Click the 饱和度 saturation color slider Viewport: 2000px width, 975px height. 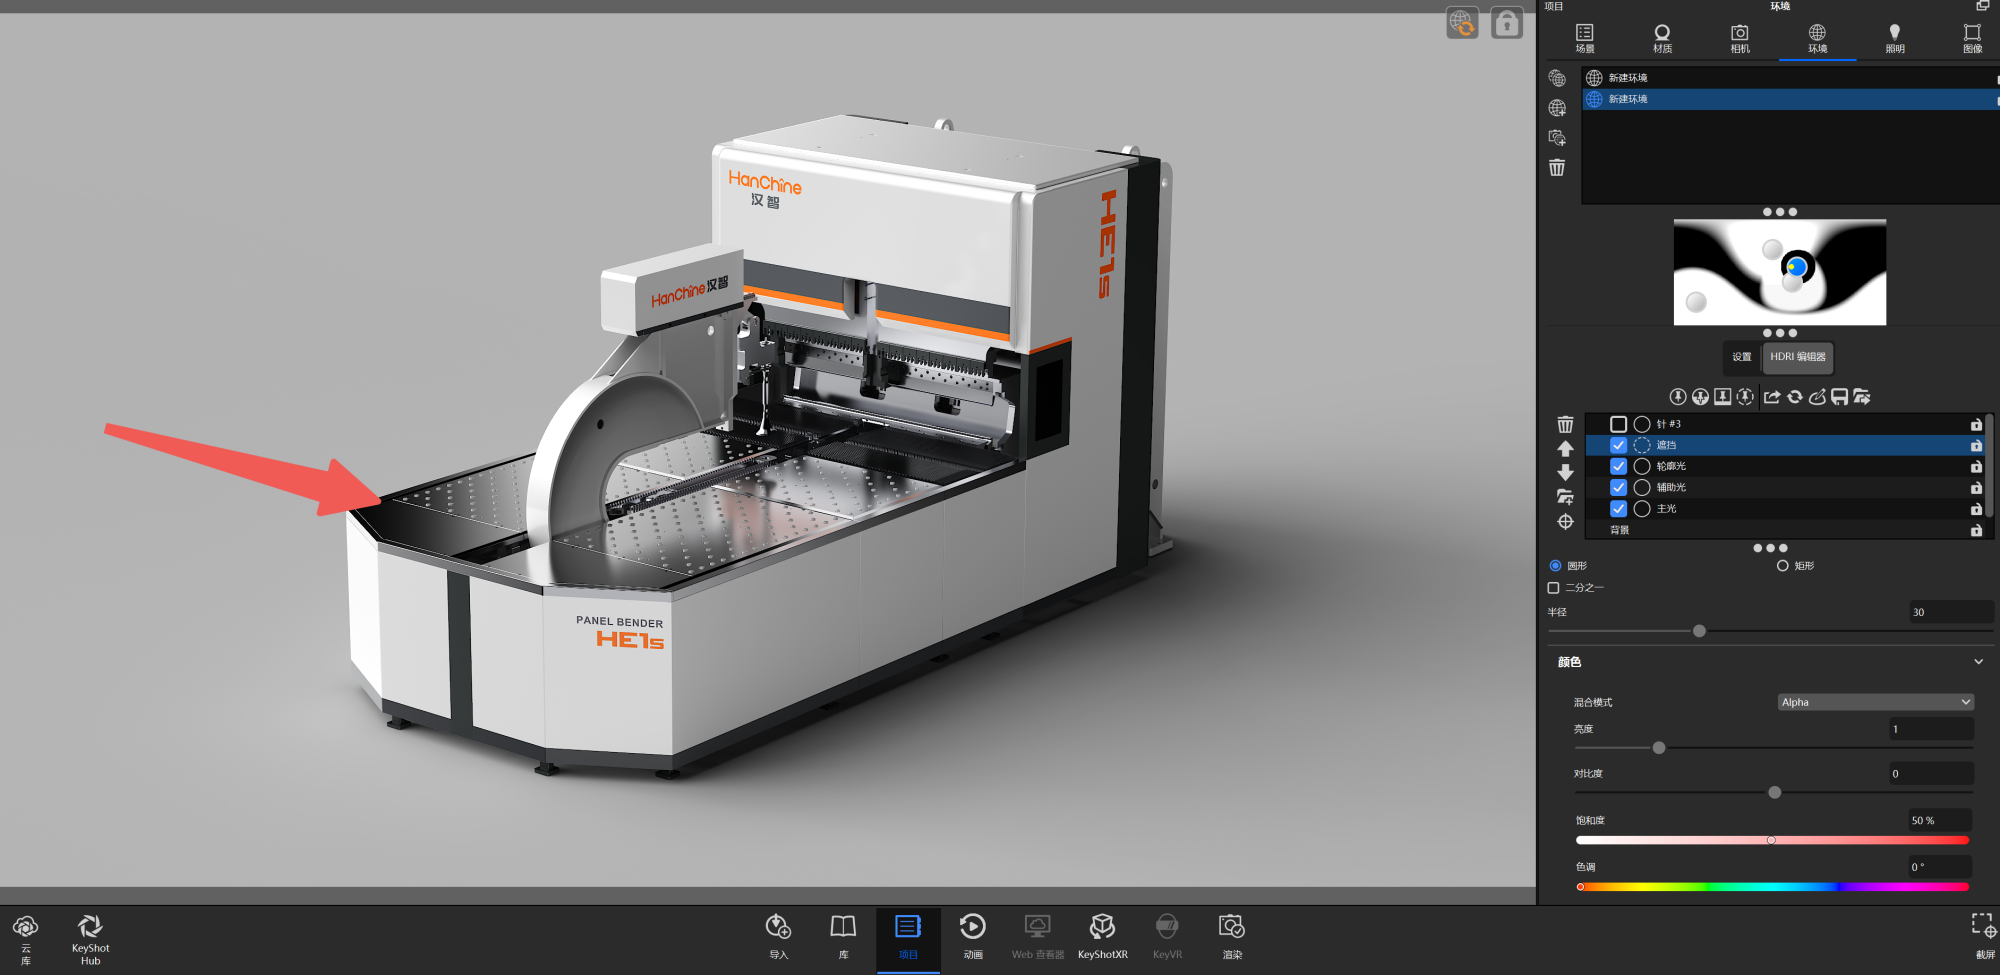1772,840
